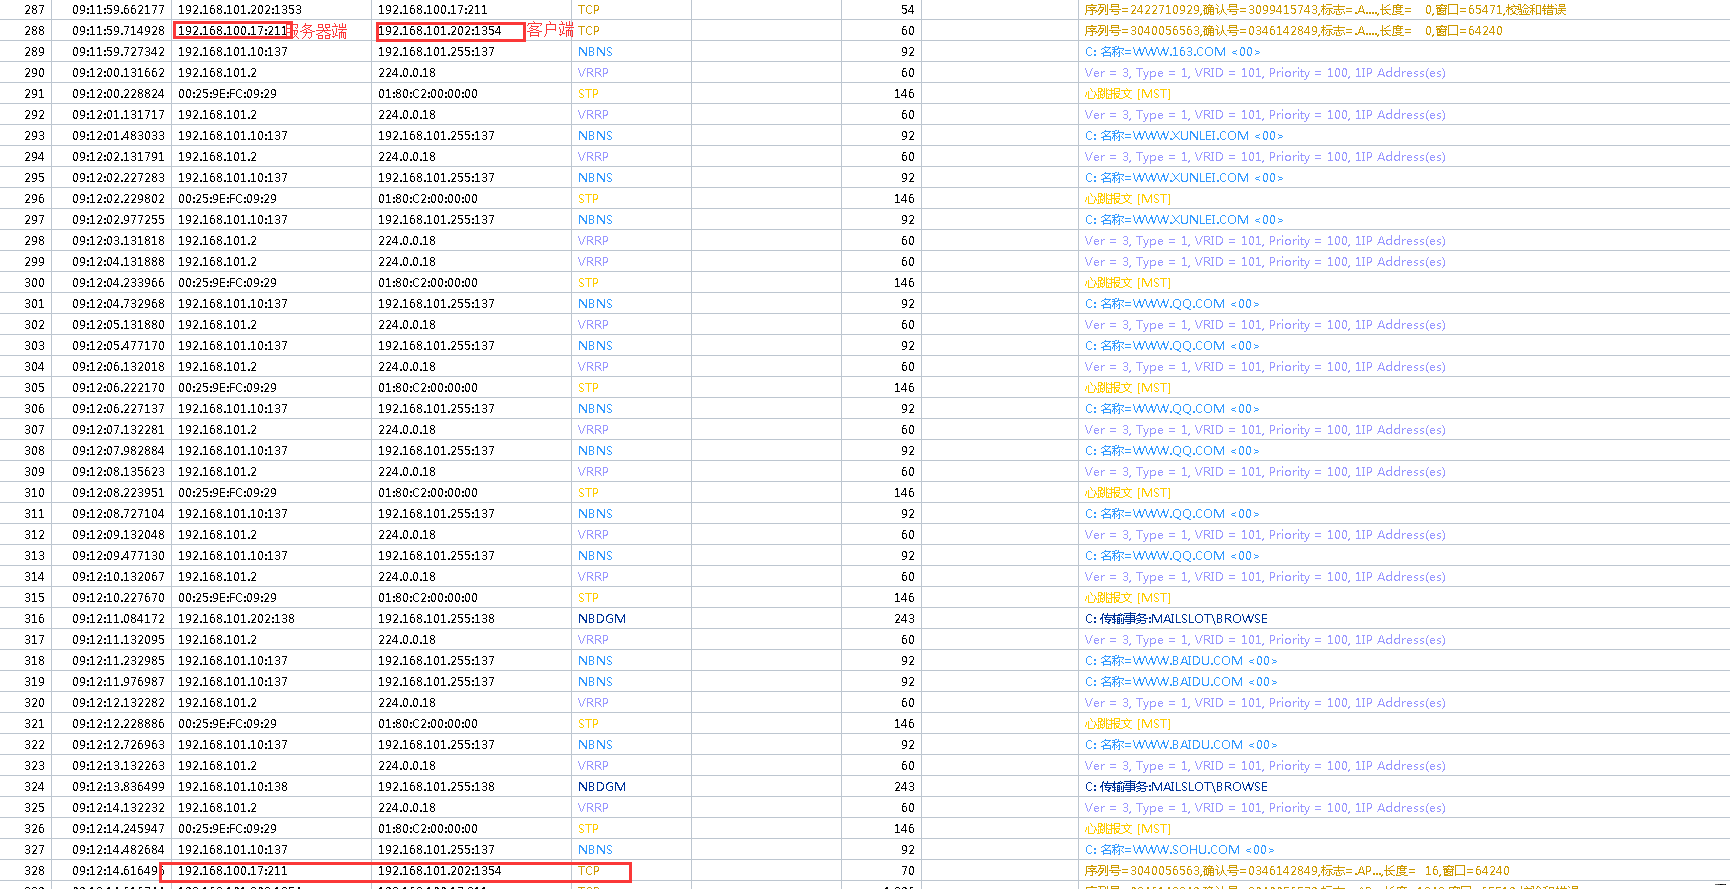Click the length value 146 in packet 296
Image resolution: width=1730 pixels, height=889 pixels.
tap(904, 199)
